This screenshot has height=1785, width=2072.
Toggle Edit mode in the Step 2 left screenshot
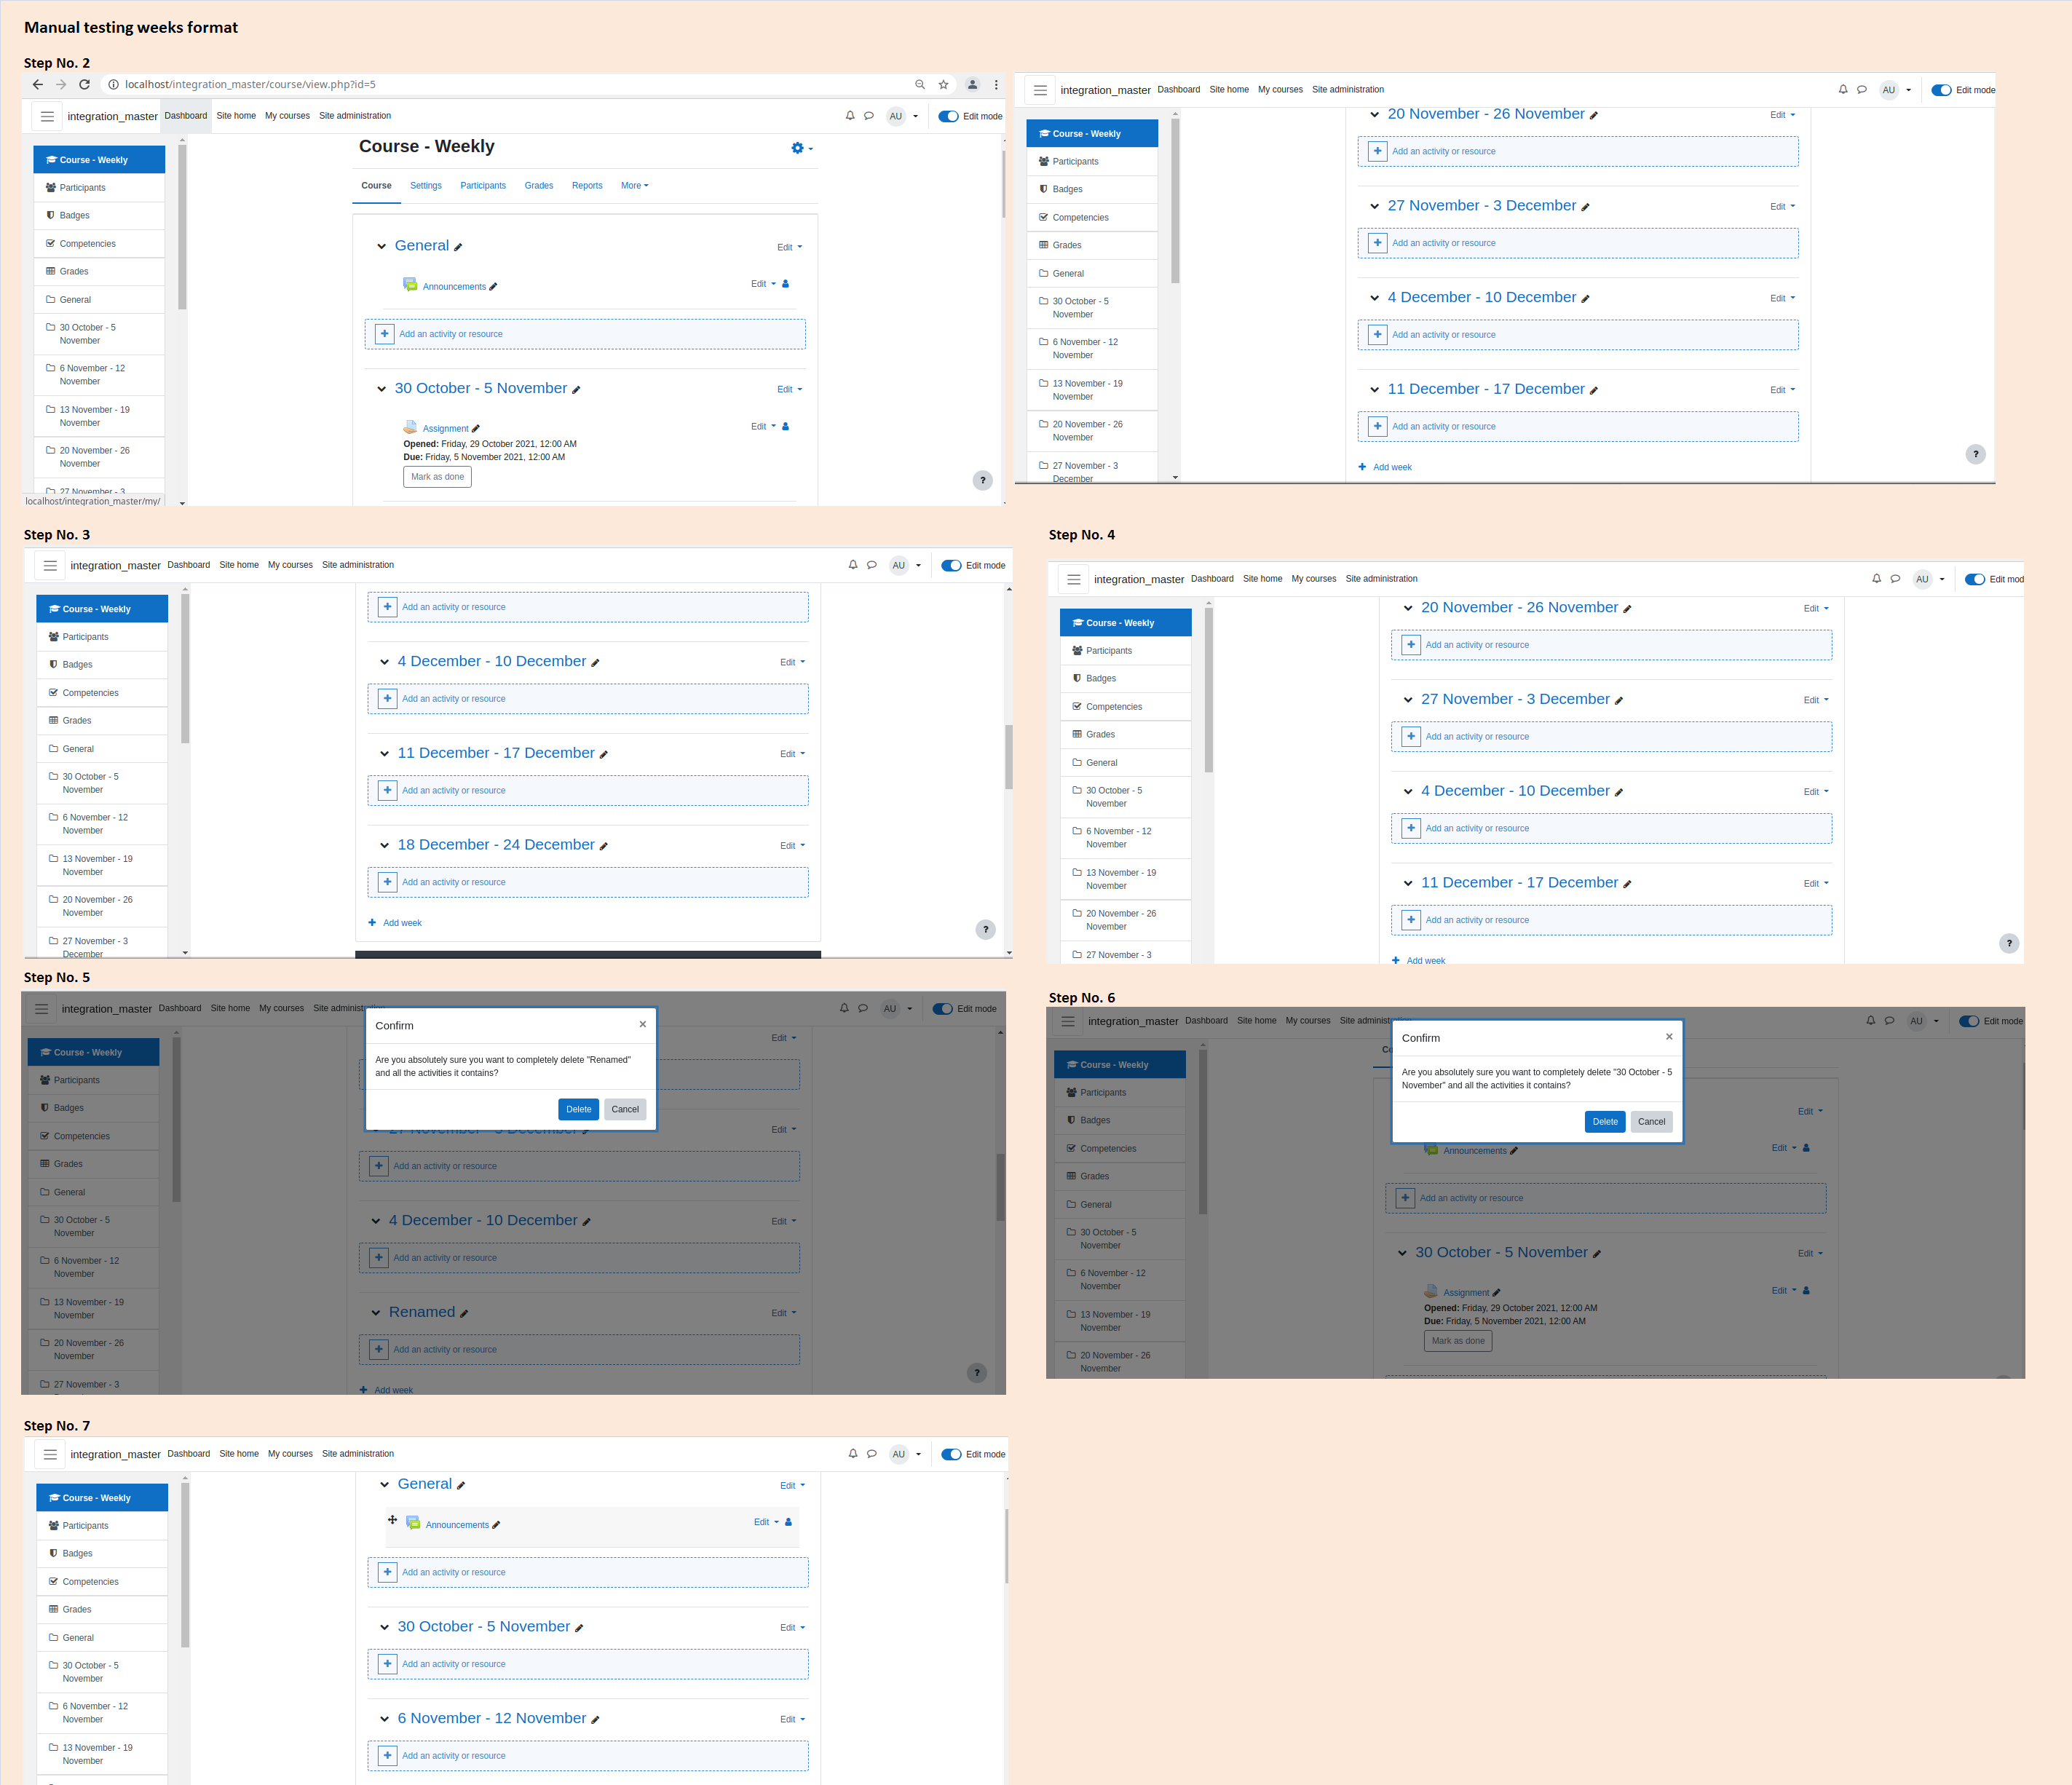[x=949, y=116]
